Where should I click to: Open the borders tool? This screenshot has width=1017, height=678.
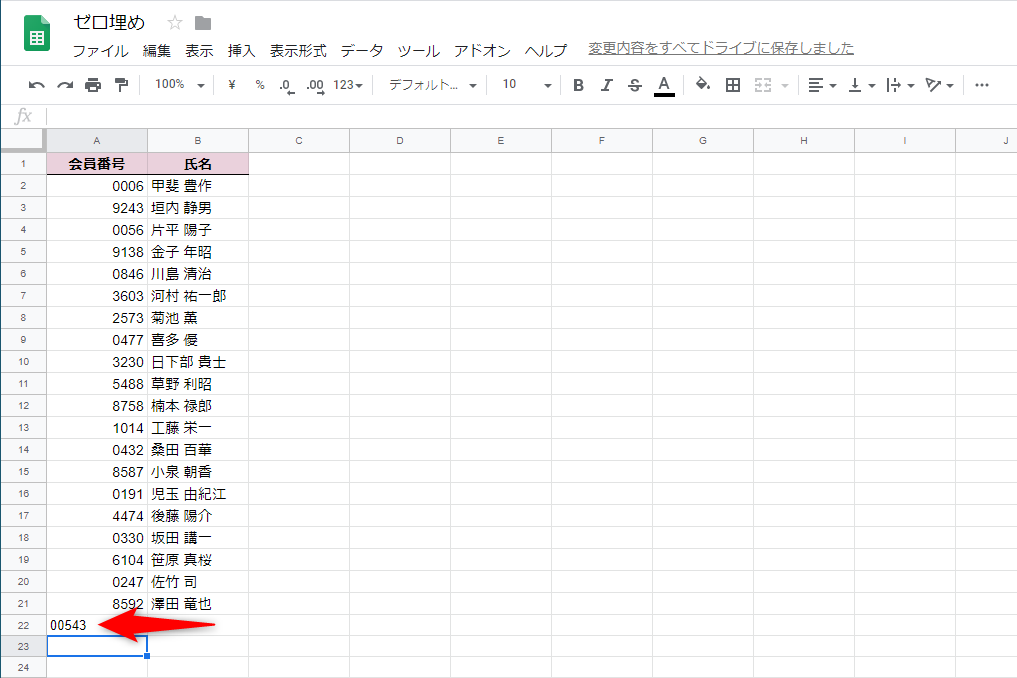(x=733, y=85)
